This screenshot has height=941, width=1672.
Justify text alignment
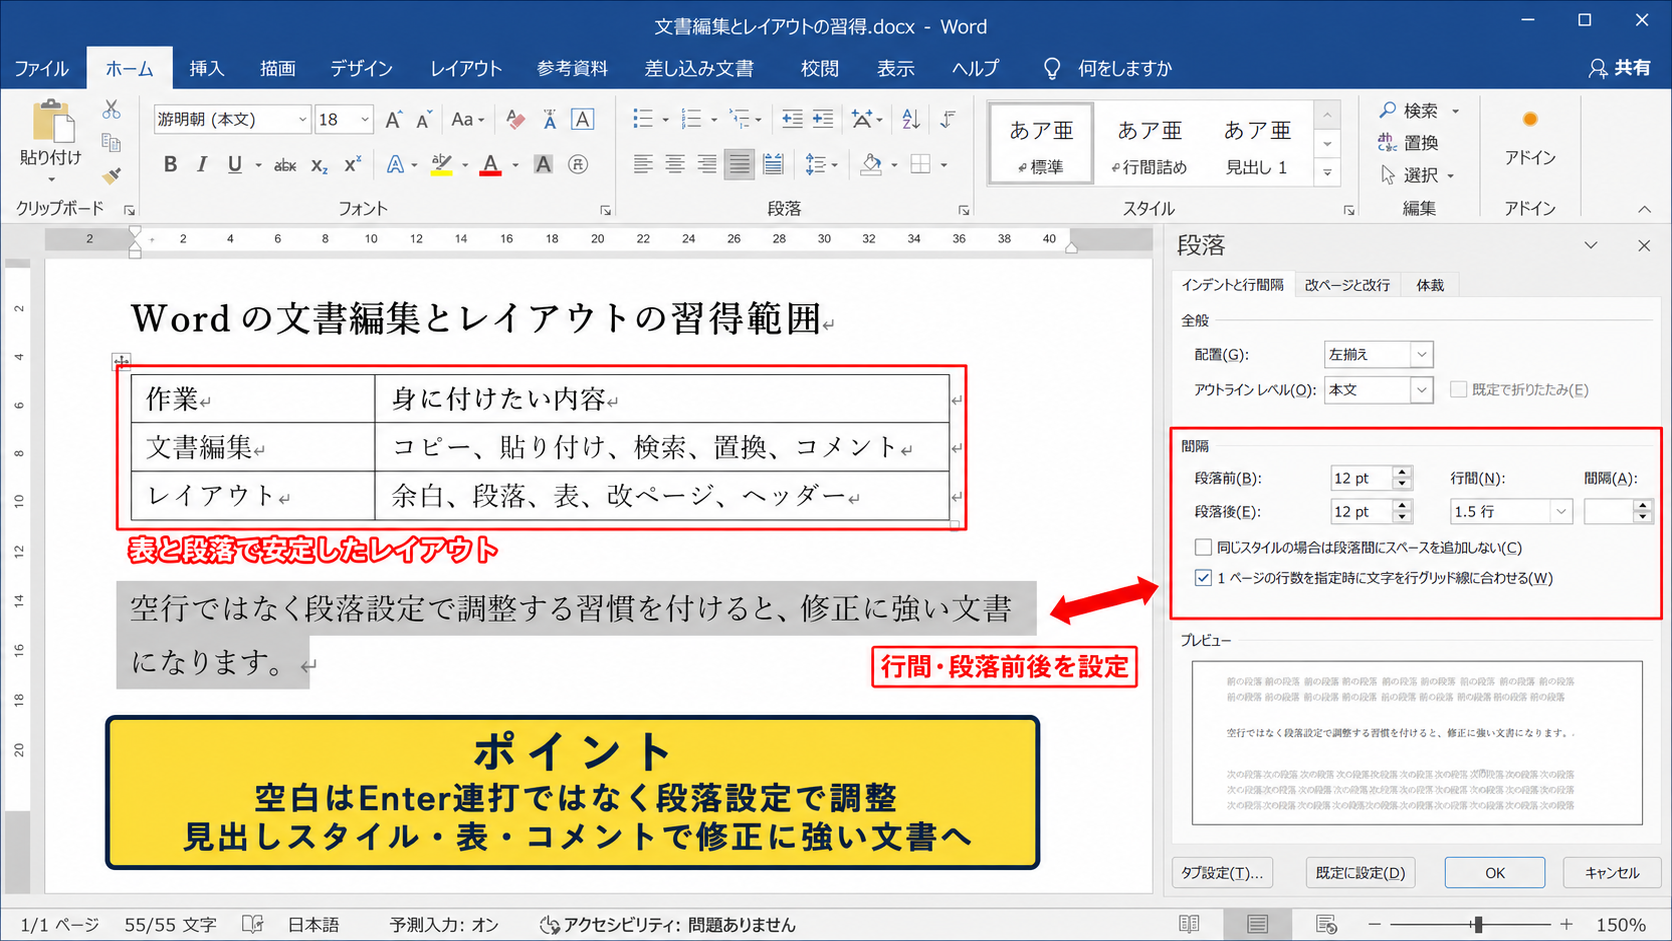pyautogui.click(x=739, y=164)
